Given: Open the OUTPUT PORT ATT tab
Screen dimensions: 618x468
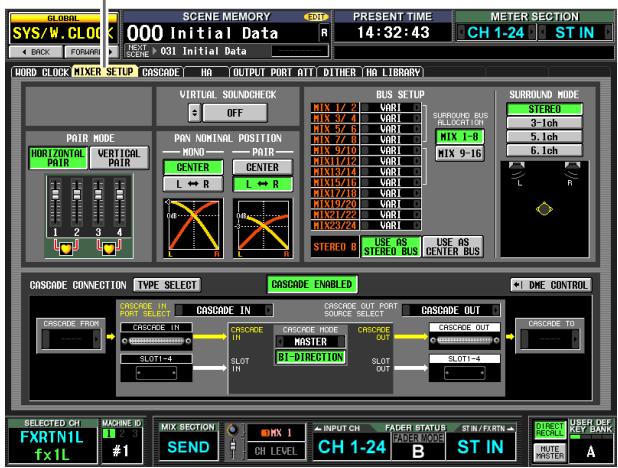Looking at the screenshot, I should 273,72.
